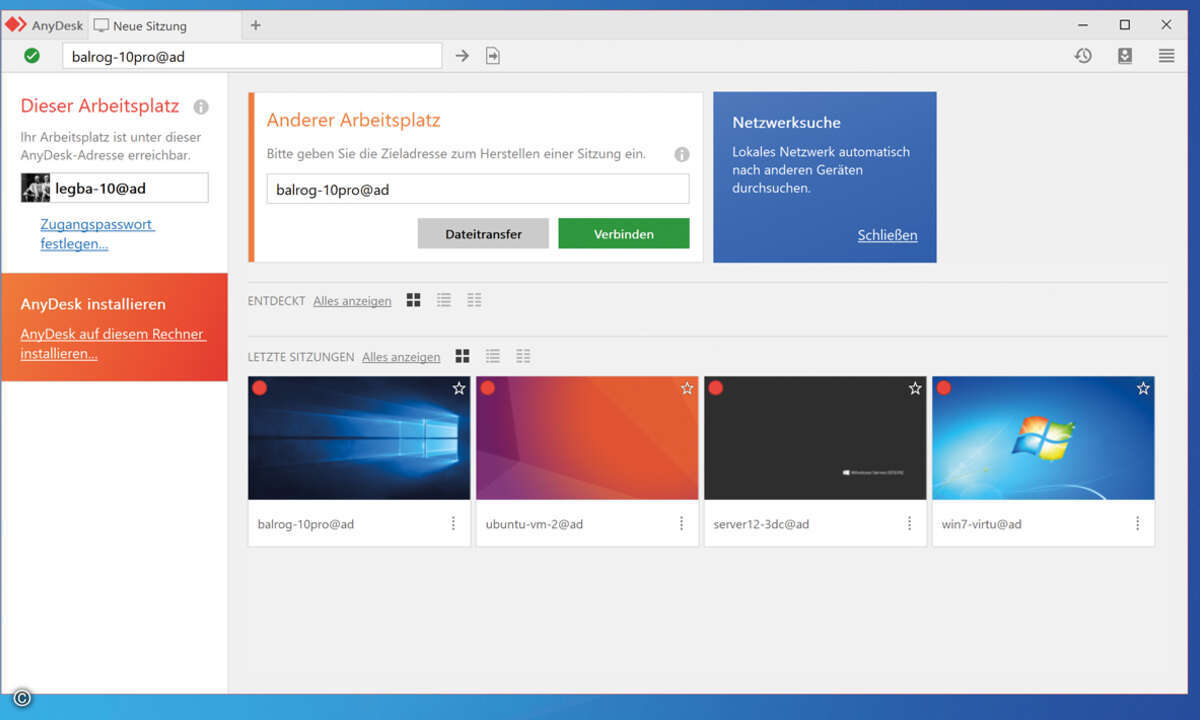
Task: Click the green connection status checkmark icon
Action: tap(32, 56)
